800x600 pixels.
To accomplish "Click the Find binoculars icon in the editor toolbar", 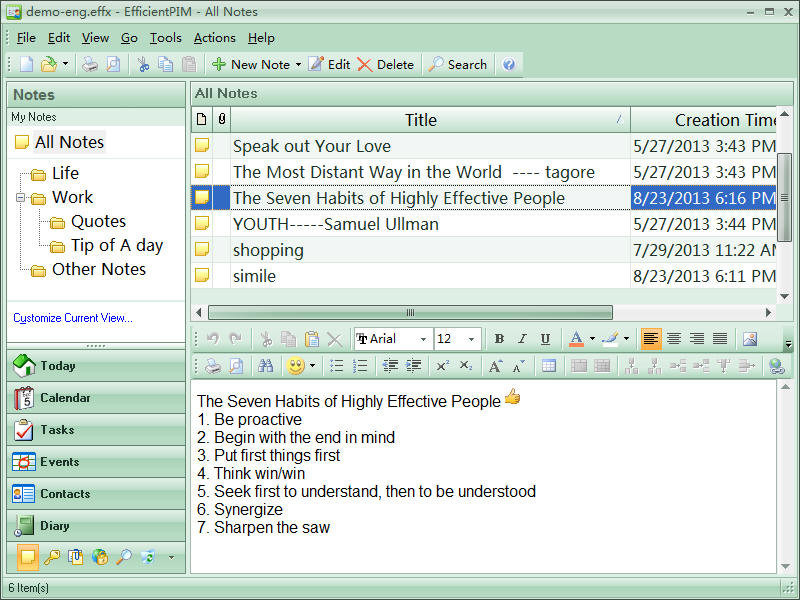I will pos(266,366).
